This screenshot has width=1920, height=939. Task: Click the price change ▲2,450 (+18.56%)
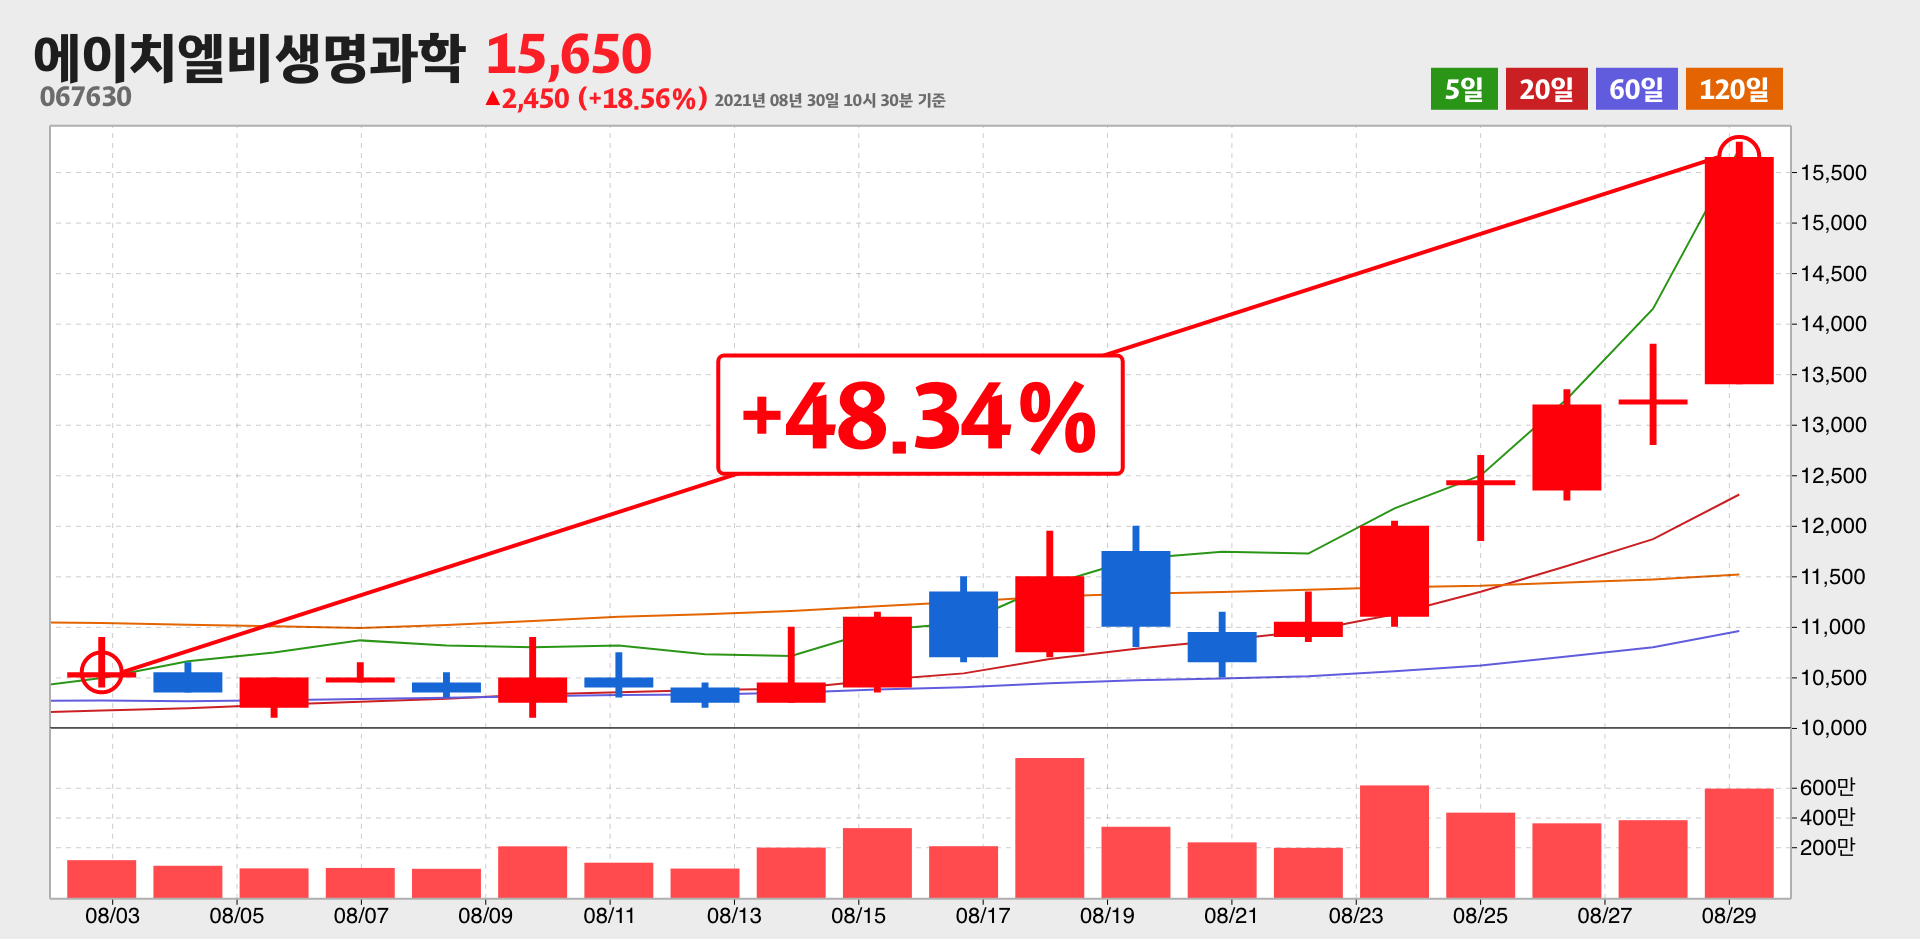(596, 99)
